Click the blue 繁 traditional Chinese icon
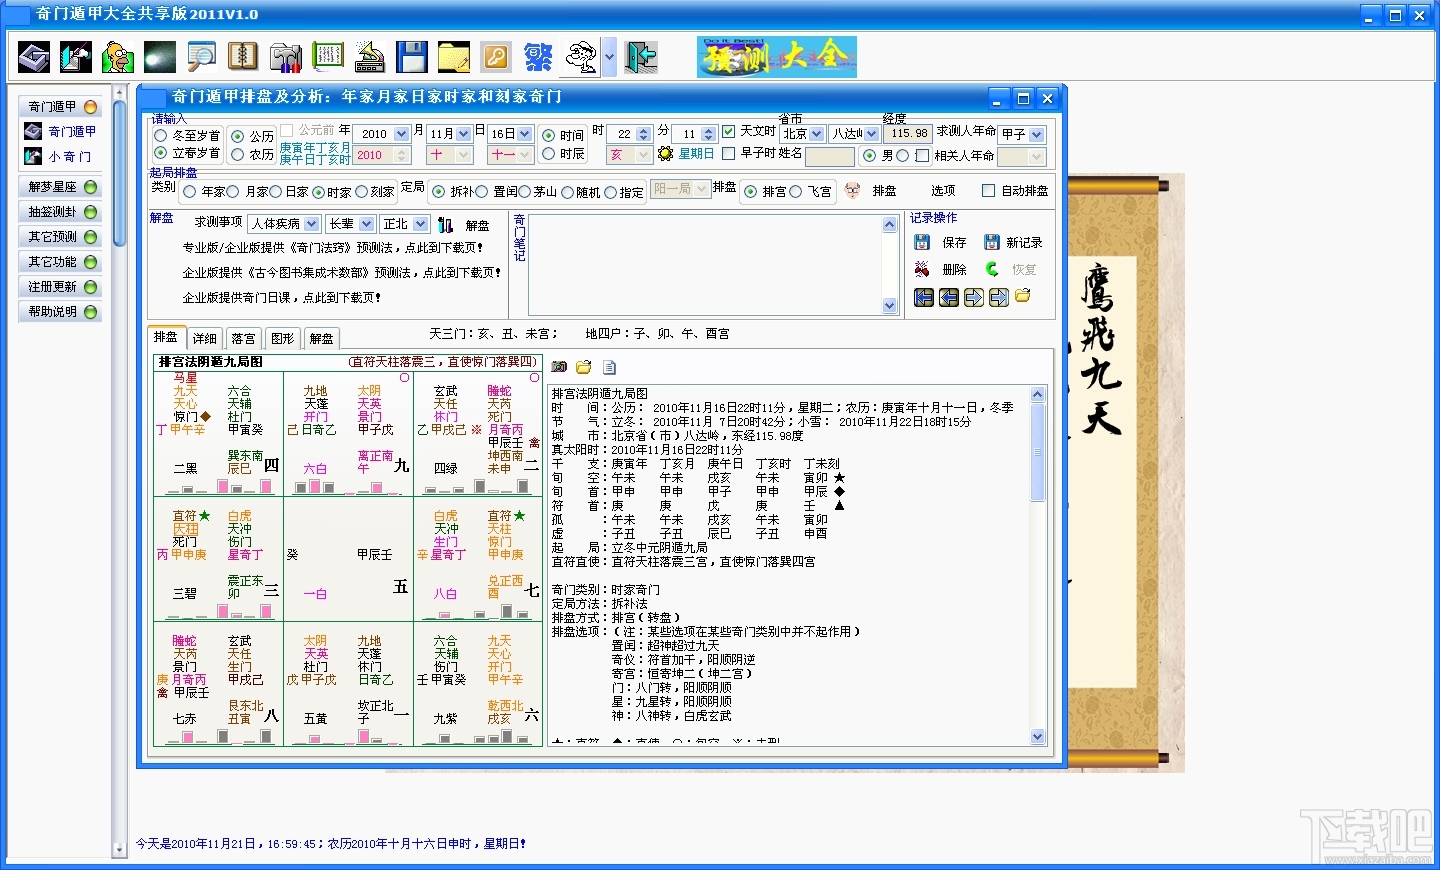This screenshot has width=1440, height=870. pos(538,57)
